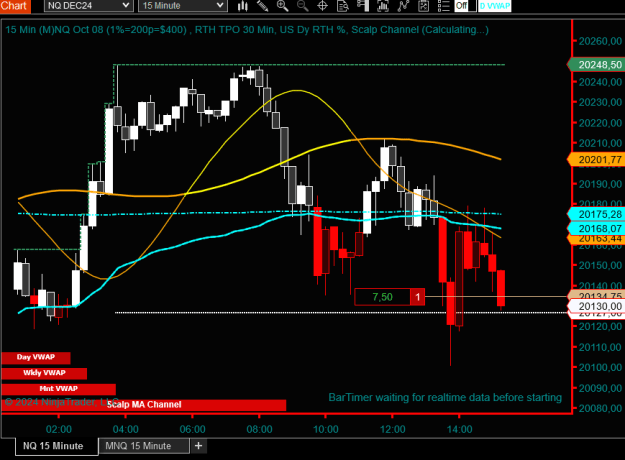The width and height of the screenshot is (625, 460).
Task: Click the 02:00 time axis label
Action: pyautogui.click(x=59, y=429)
